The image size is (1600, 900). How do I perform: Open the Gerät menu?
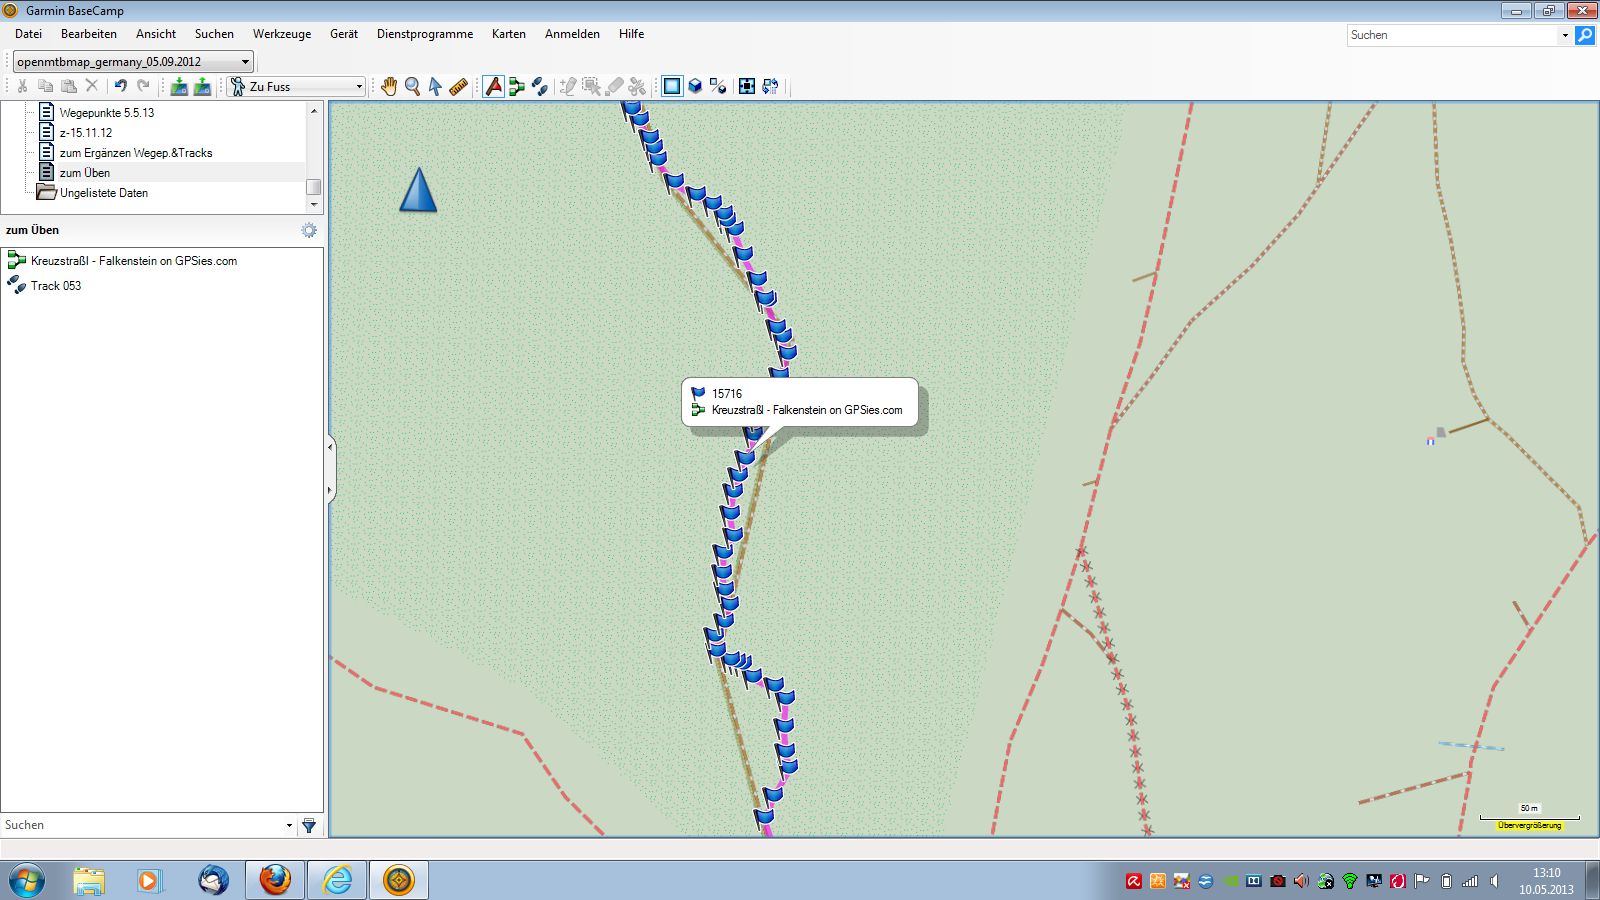tap(344, 34)
